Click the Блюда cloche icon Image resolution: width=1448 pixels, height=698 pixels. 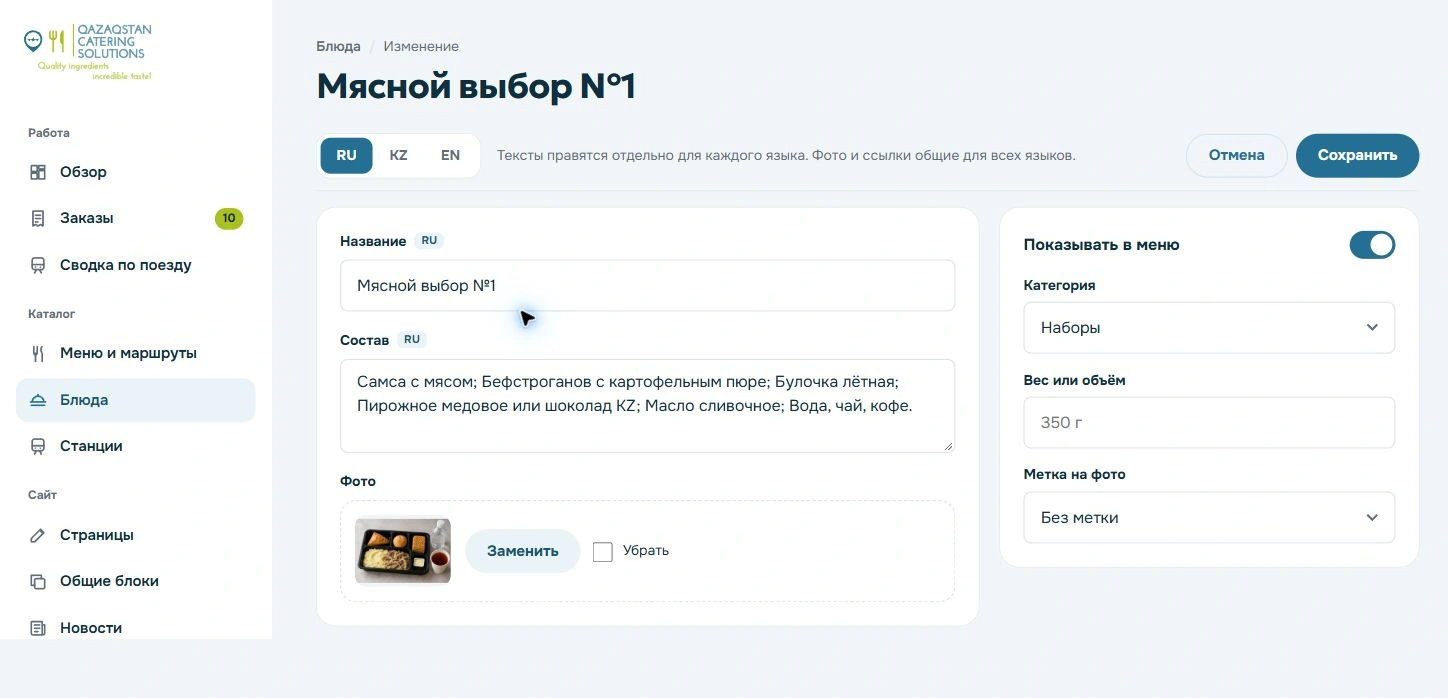[x=38, y=400]
